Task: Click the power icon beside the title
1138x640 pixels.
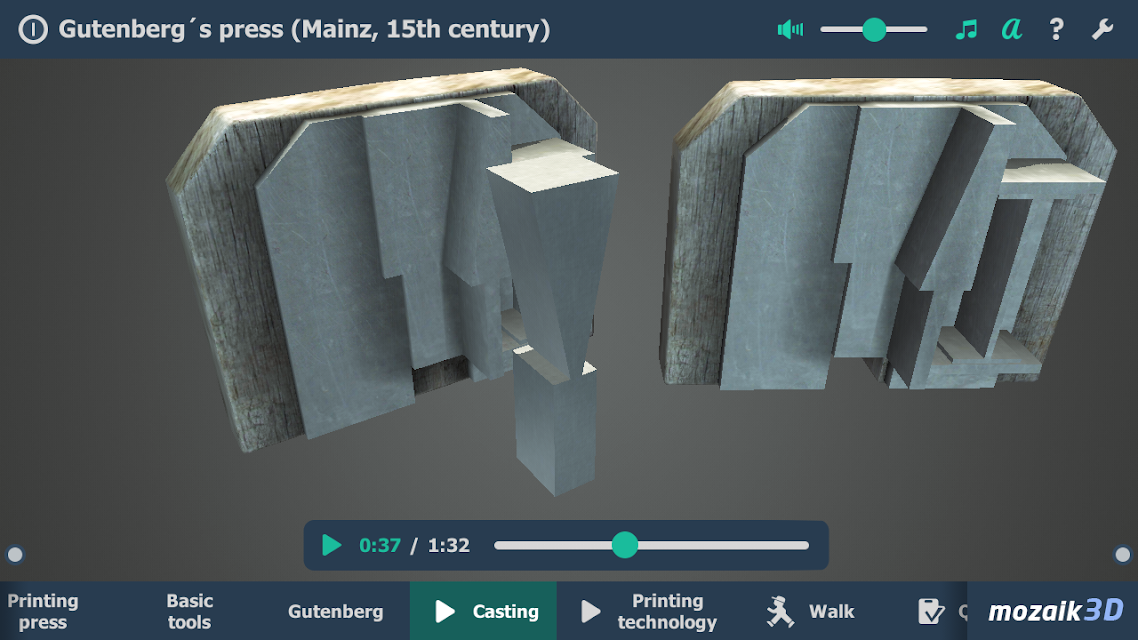Action: pos(33,30)
